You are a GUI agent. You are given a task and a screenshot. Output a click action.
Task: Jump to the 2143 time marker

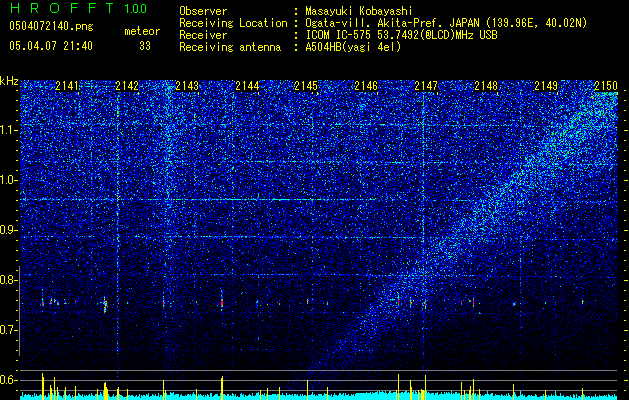point(187,86)
